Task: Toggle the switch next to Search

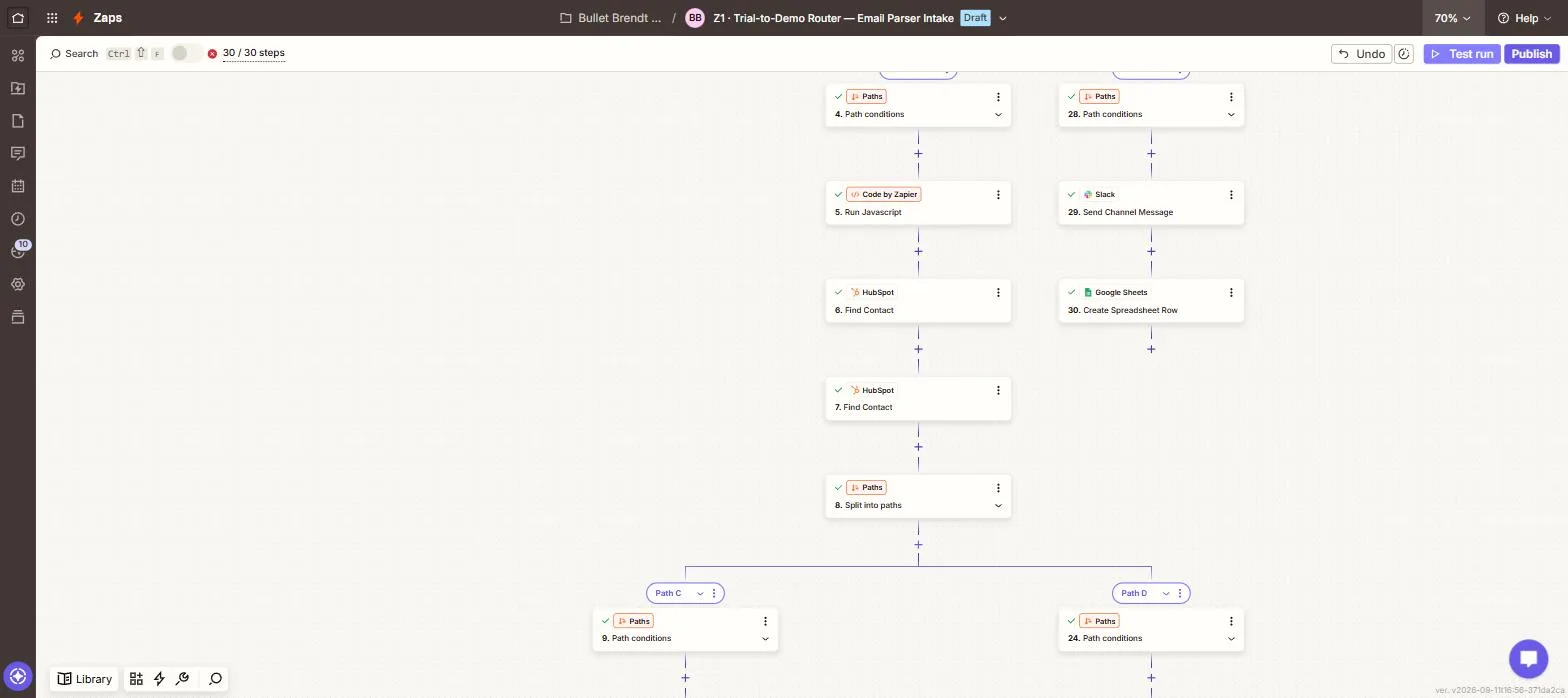Action: (x=185, y=53)
